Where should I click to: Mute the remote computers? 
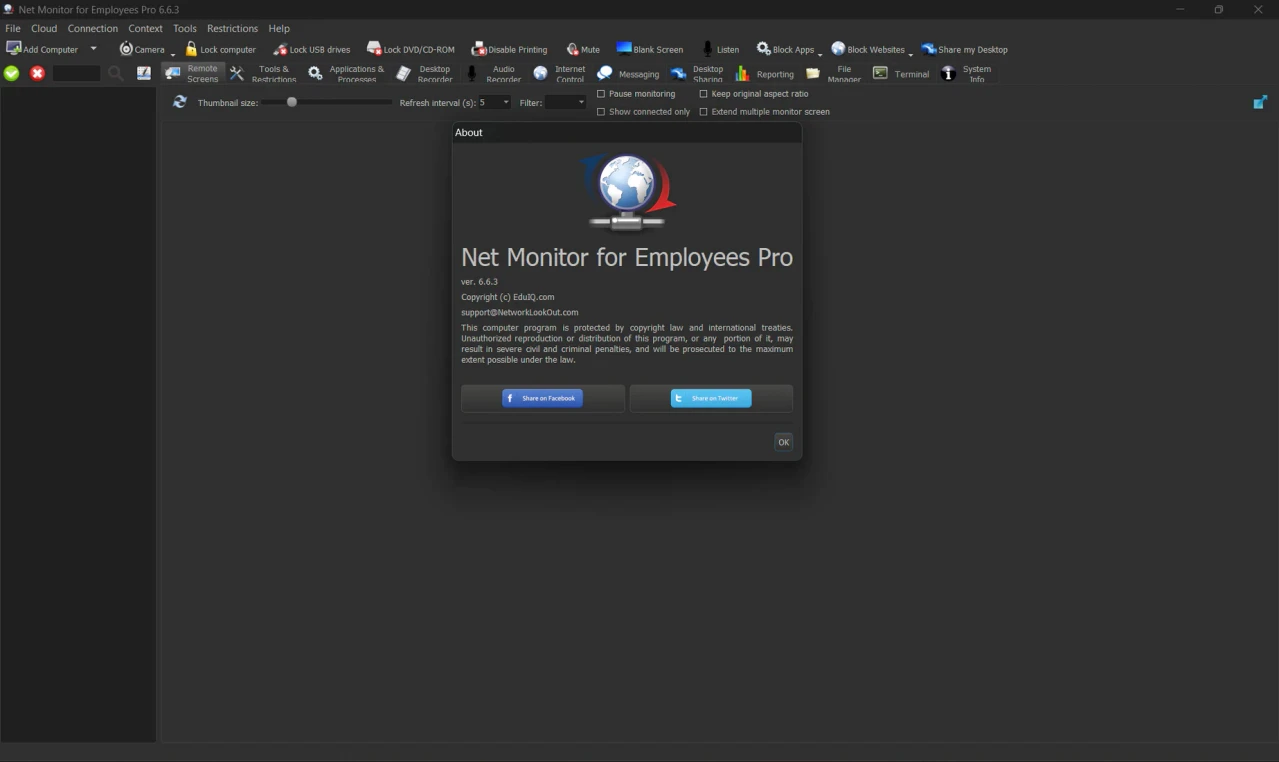pos(583,49)
